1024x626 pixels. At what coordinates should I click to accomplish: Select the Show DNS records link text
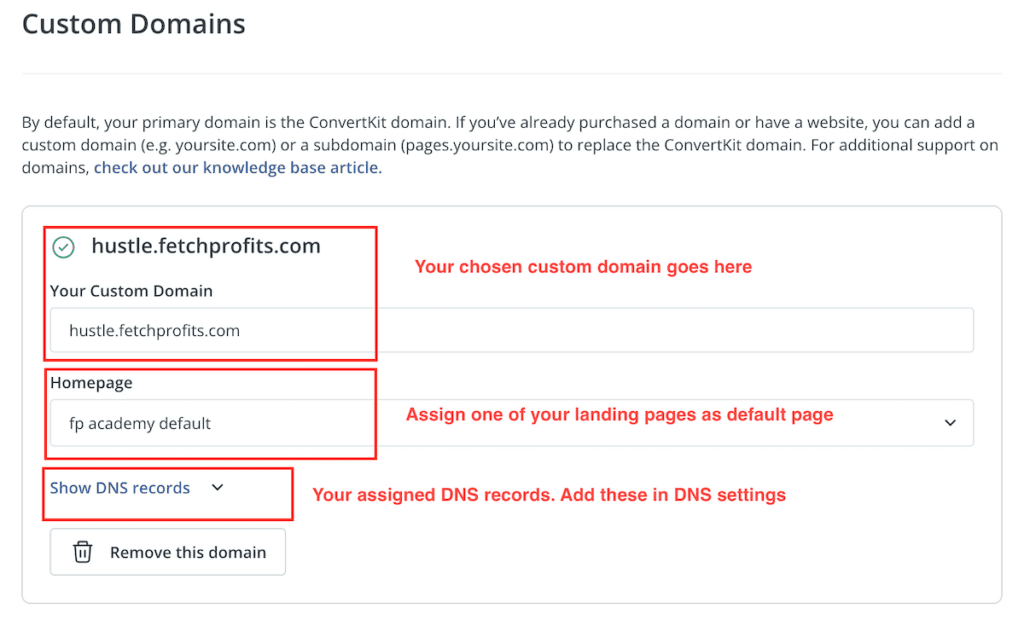click(x=119, y=488)
